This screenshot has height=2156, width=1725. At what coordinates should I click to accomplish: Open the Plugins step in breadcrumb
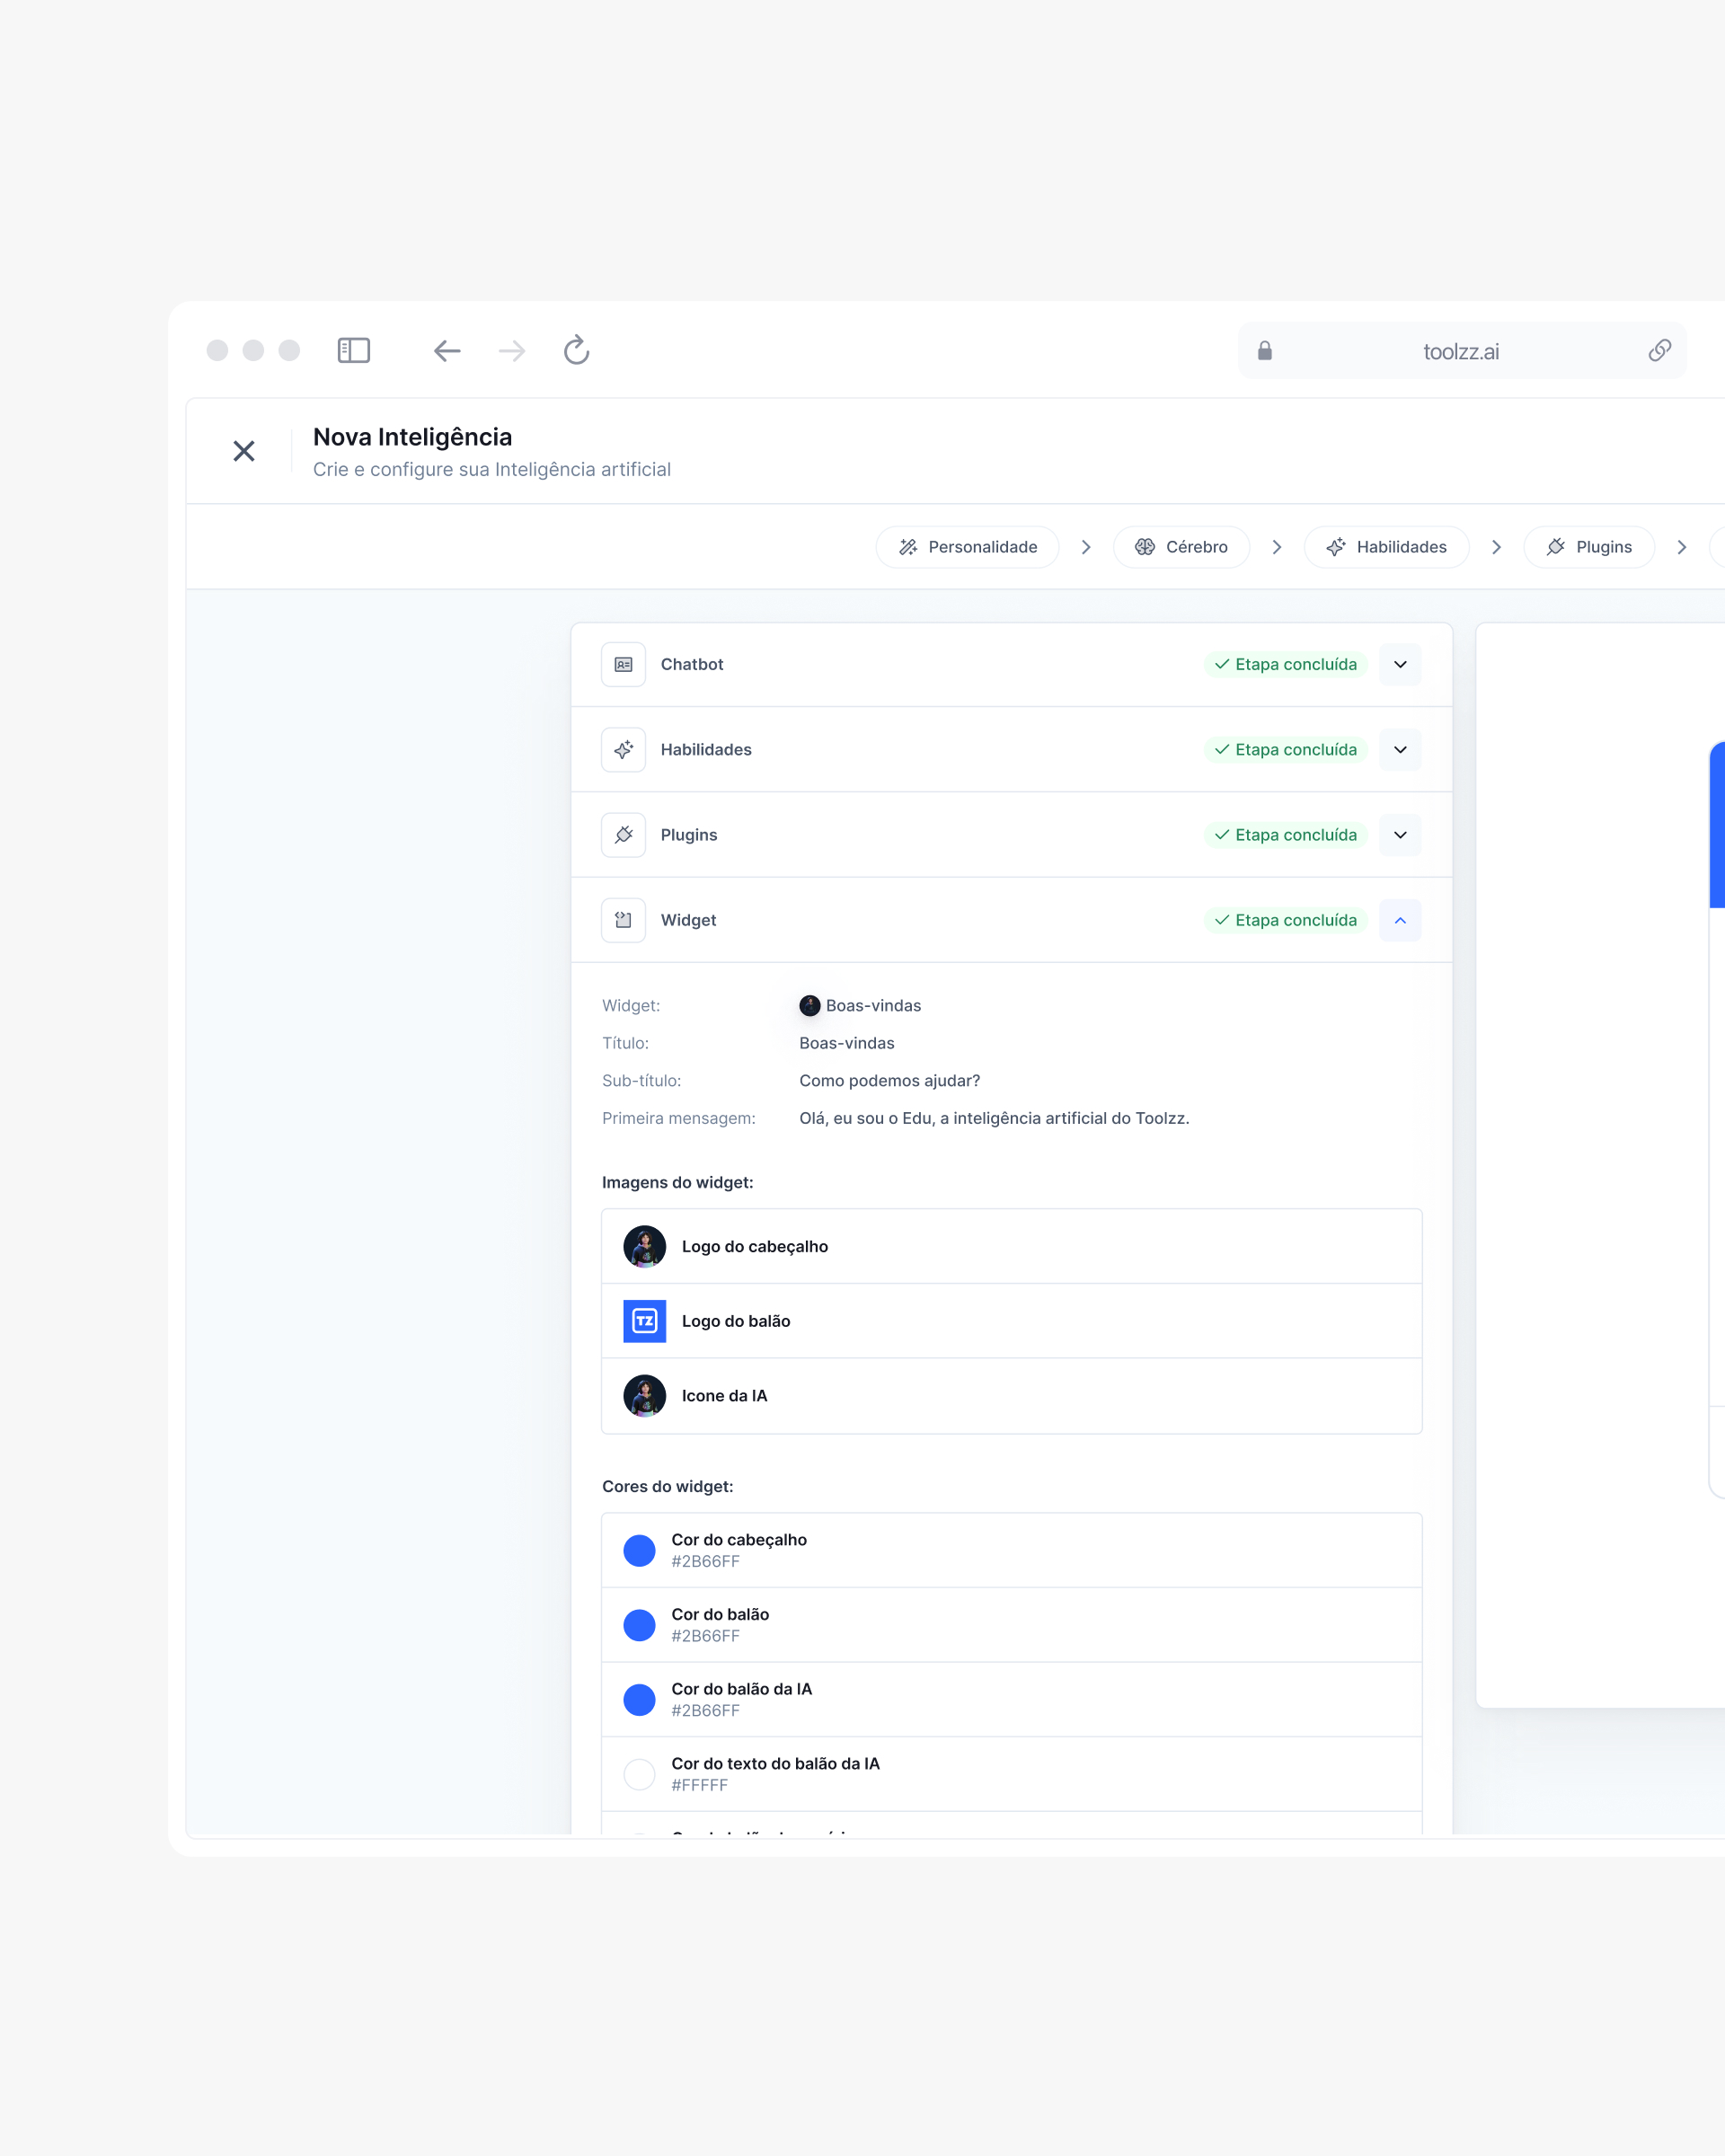[x=1588, y=547]
